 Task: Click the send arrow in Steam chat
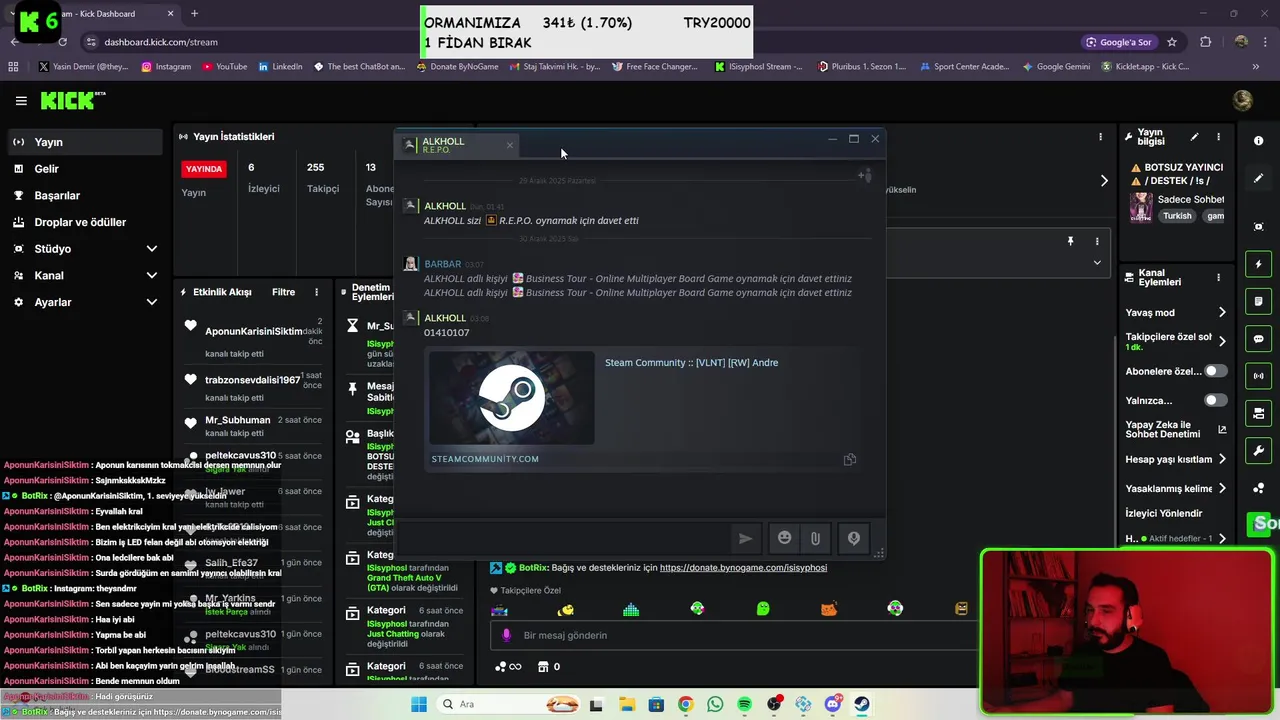click(745, 538)
